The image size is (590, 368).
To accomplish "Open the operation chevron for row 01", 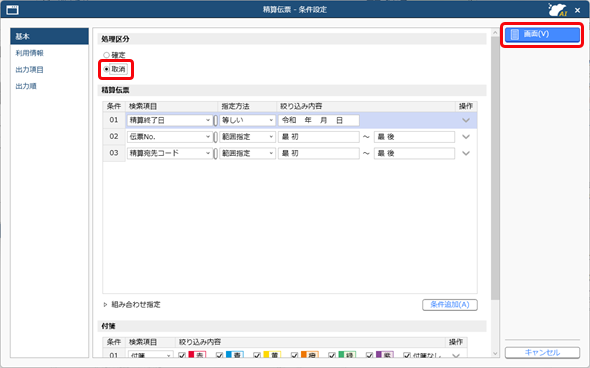I will [466, 120].
